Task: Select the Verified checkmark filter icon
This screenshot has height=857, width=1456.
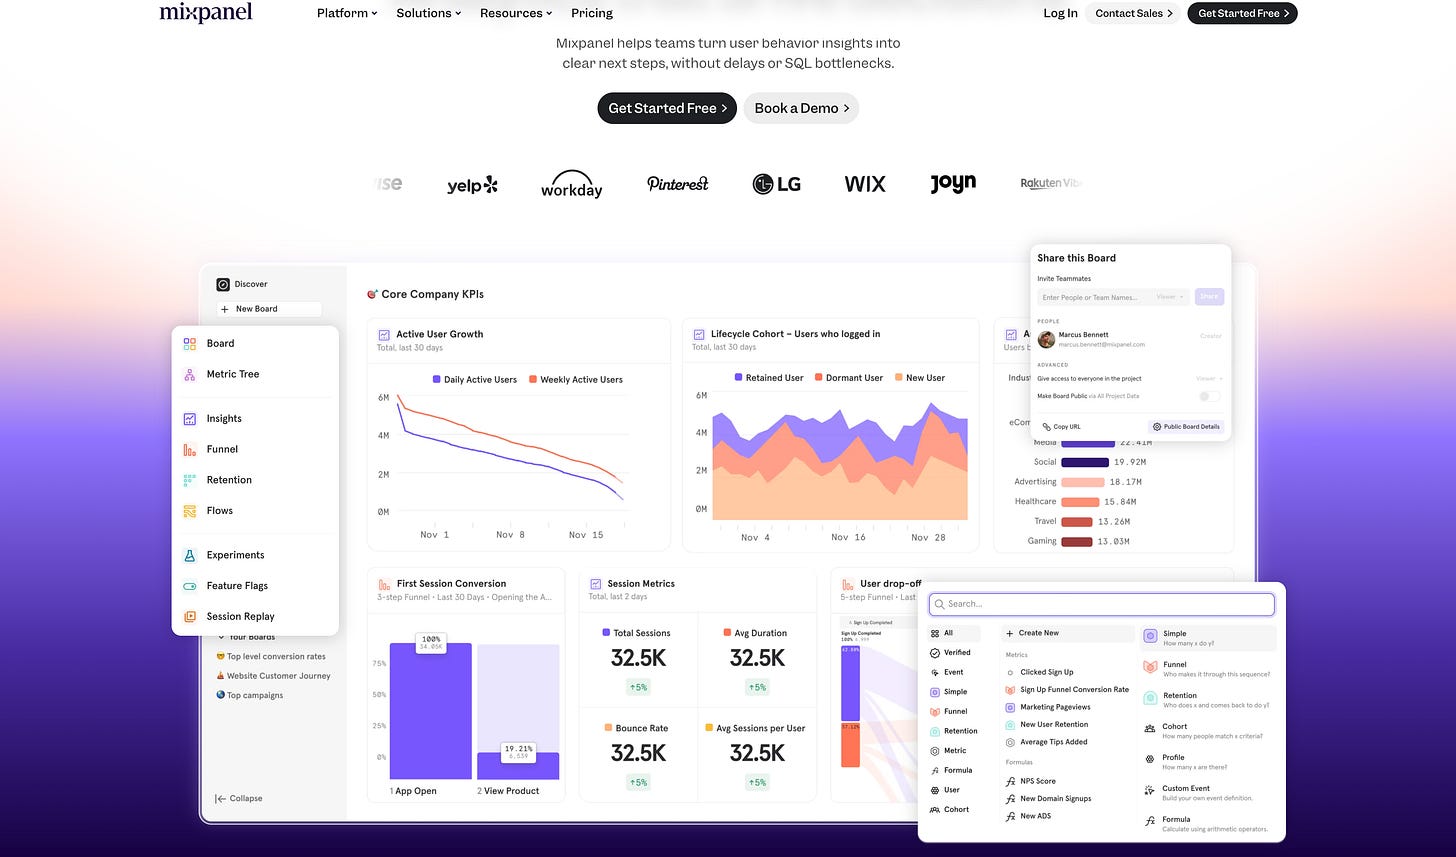Action: tap(934, 652)
